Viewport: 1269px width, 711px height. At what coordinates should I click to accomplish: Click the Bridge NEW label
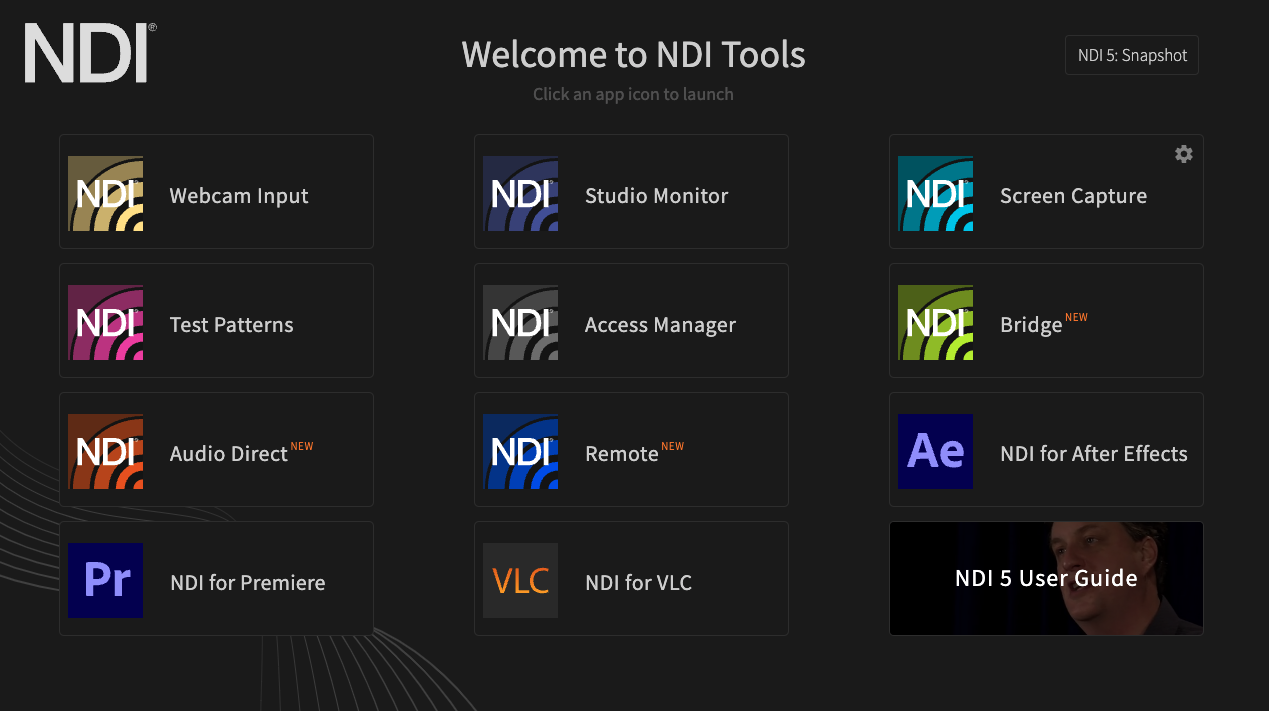pyautogui.click(x=1076, y=316)
